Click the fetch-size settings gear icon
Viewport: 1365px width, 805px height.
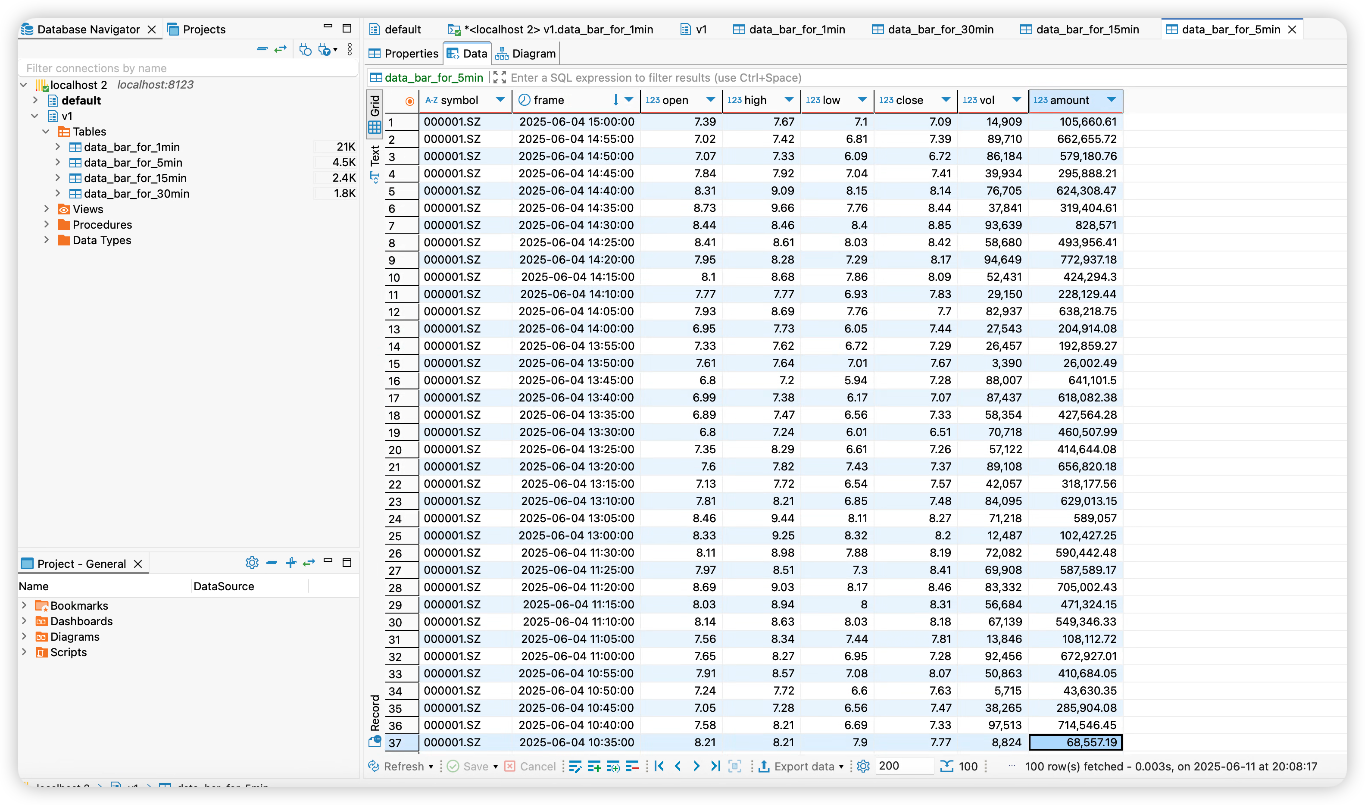coord(863,766)
